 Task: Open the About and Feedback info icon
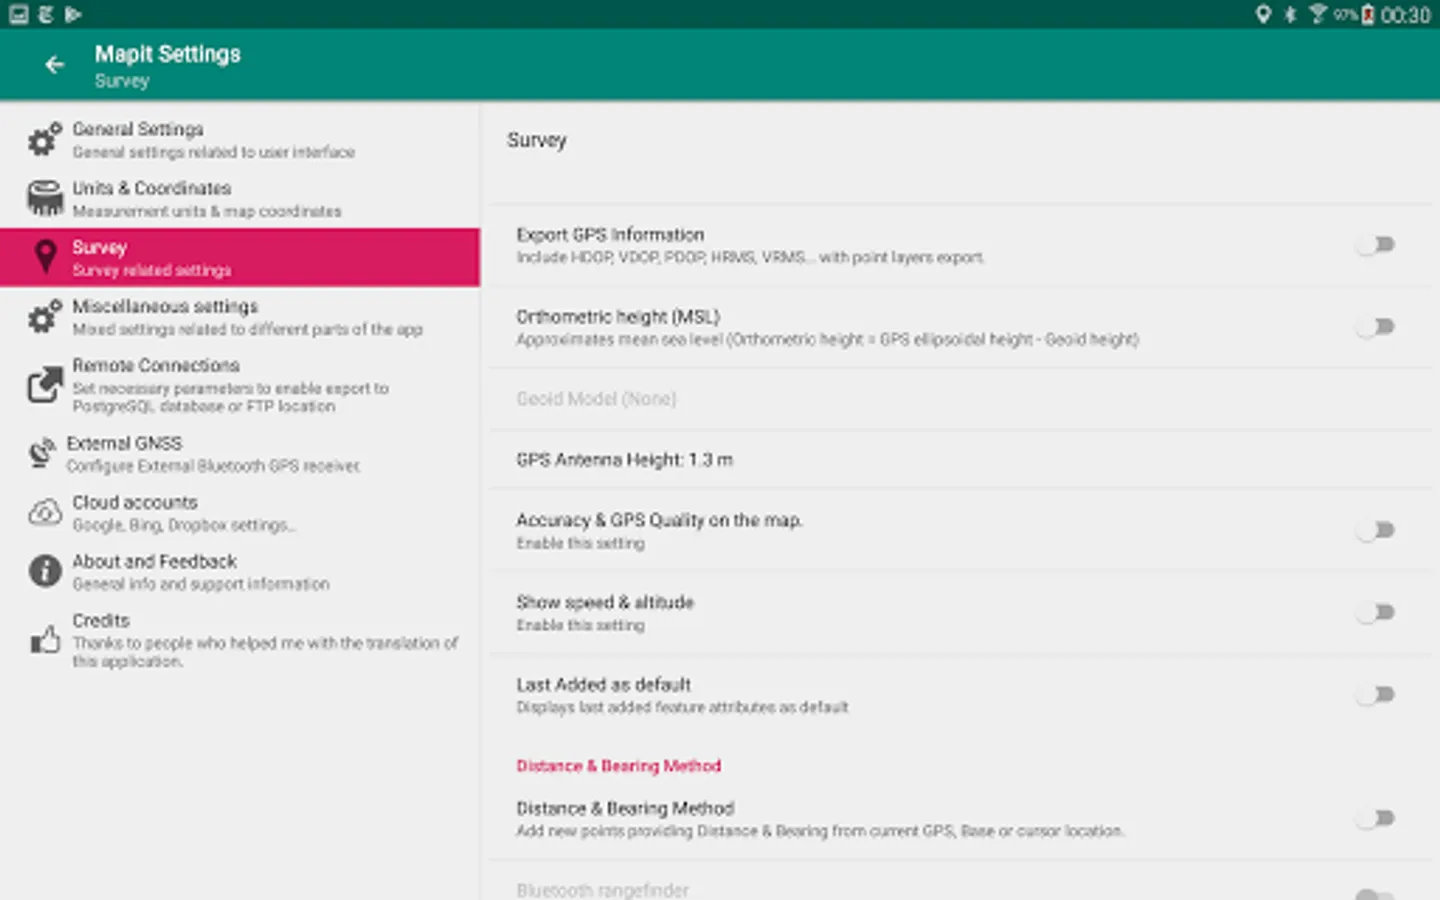[44, 571]
